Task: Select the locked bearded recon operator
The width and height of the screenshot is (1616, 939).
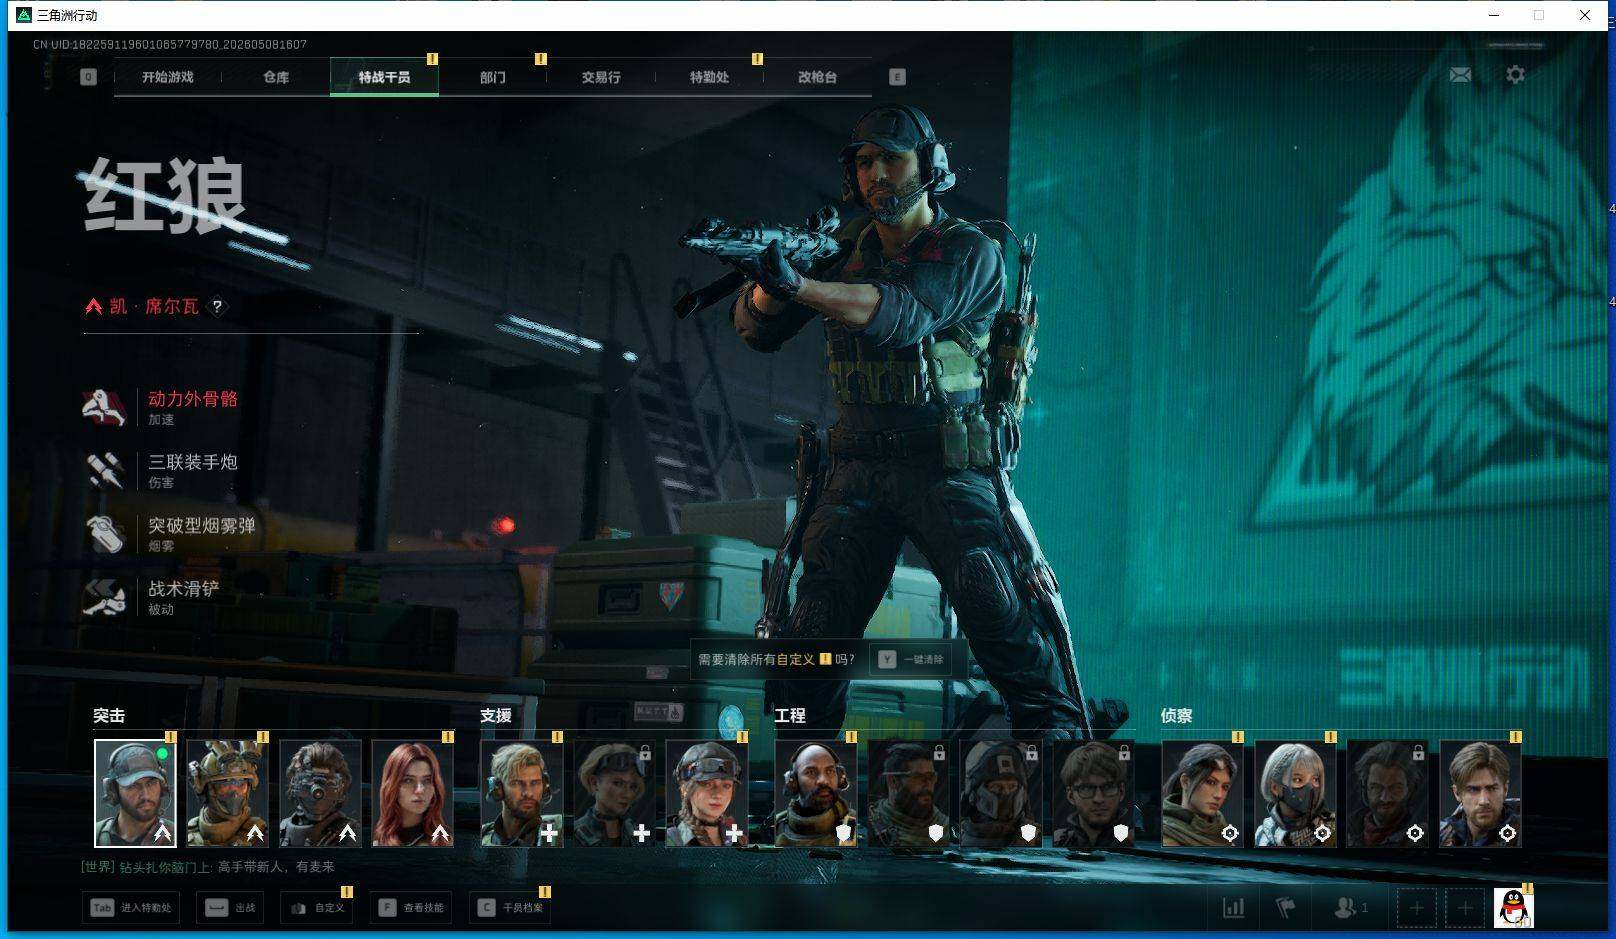Action: [1388, 793]
